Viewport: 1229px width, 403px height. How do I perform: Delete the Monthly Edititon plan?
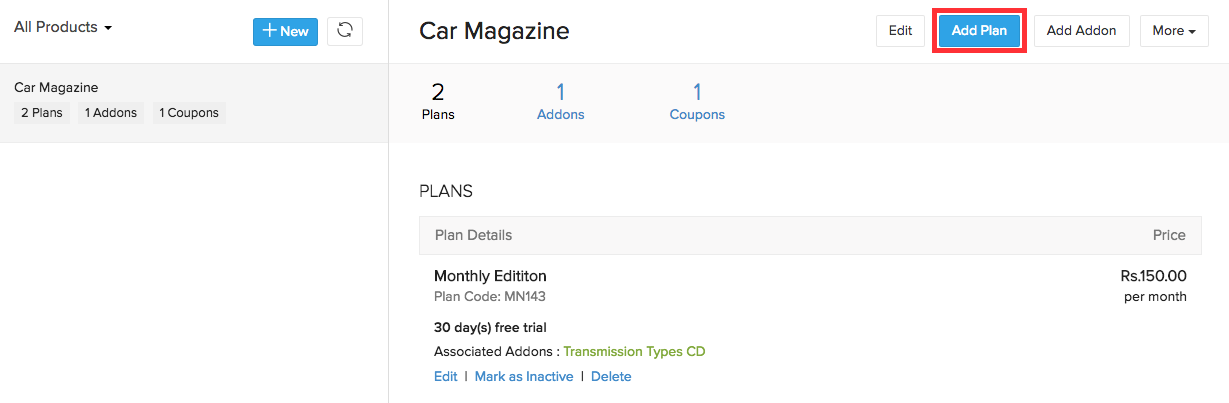tap(611, 377)
